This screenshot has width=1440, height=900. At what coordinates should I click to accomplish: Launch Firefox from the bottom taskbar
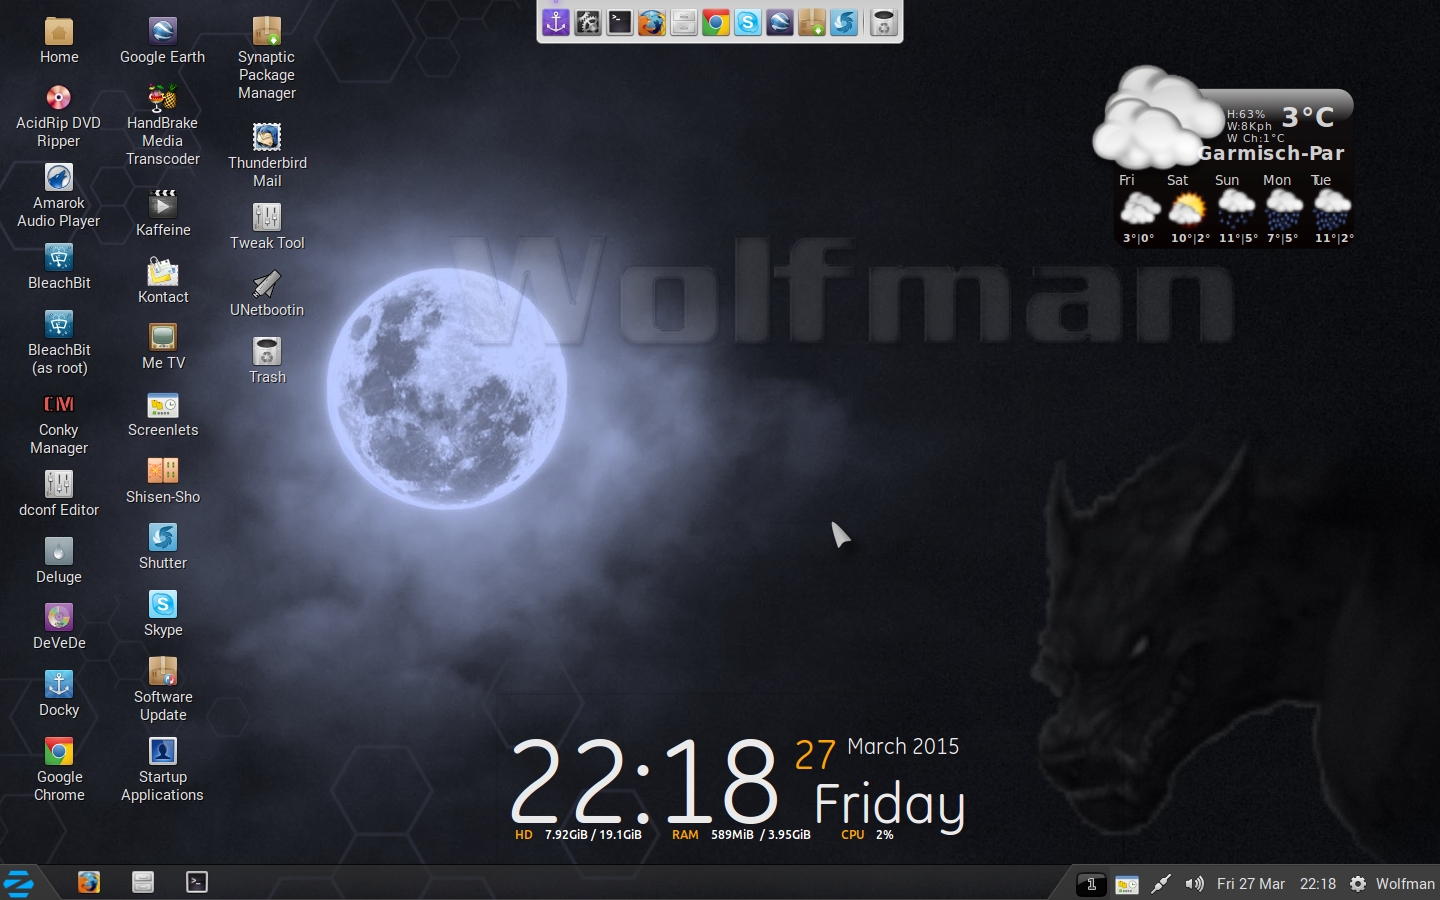point(89,882)
